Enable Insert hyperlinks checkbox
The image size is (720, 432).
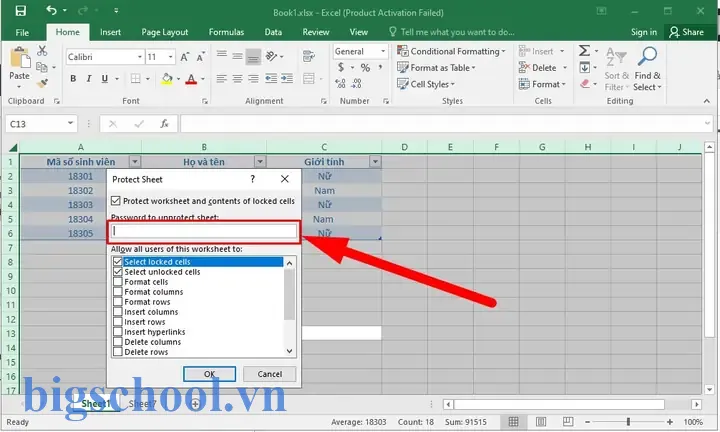(118, 332)
